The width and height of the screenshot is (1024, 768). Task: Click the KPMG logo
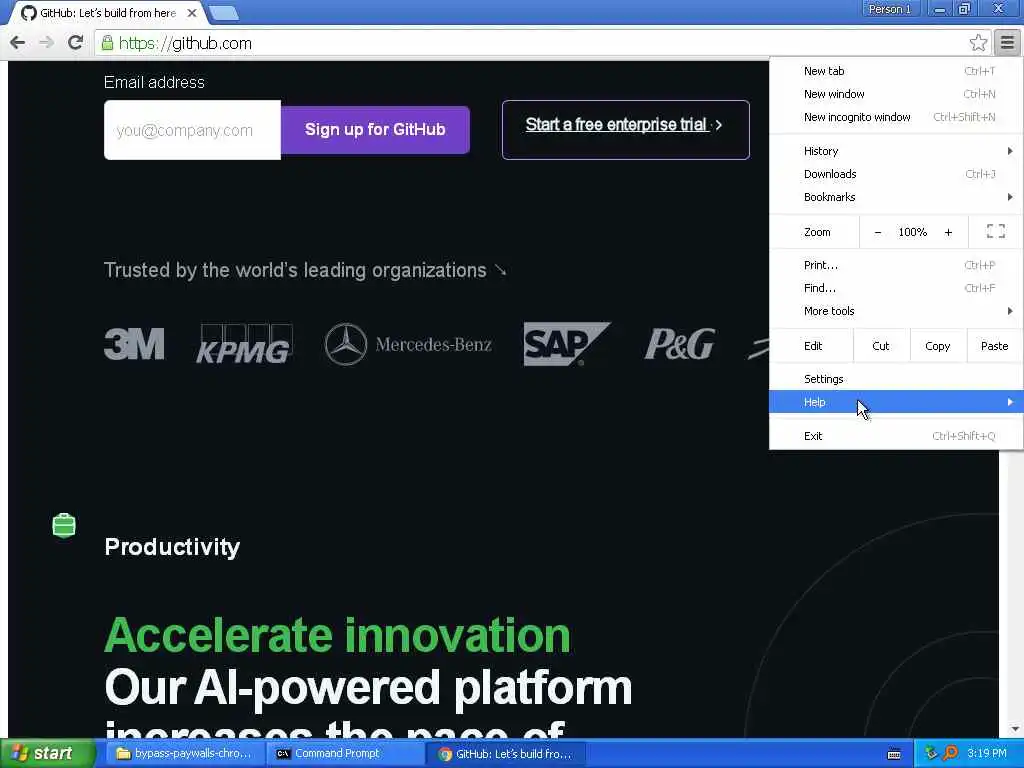[244, 344]
